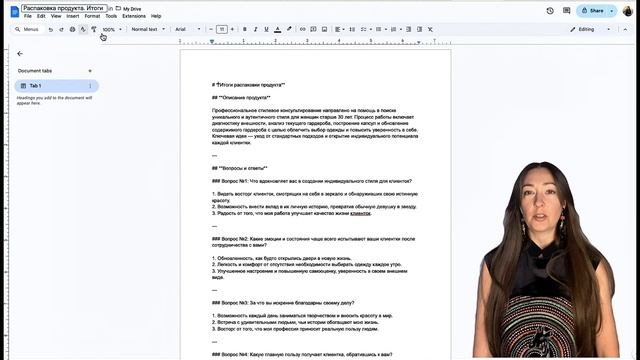Open the Insert menu

[x=73, y=16]
